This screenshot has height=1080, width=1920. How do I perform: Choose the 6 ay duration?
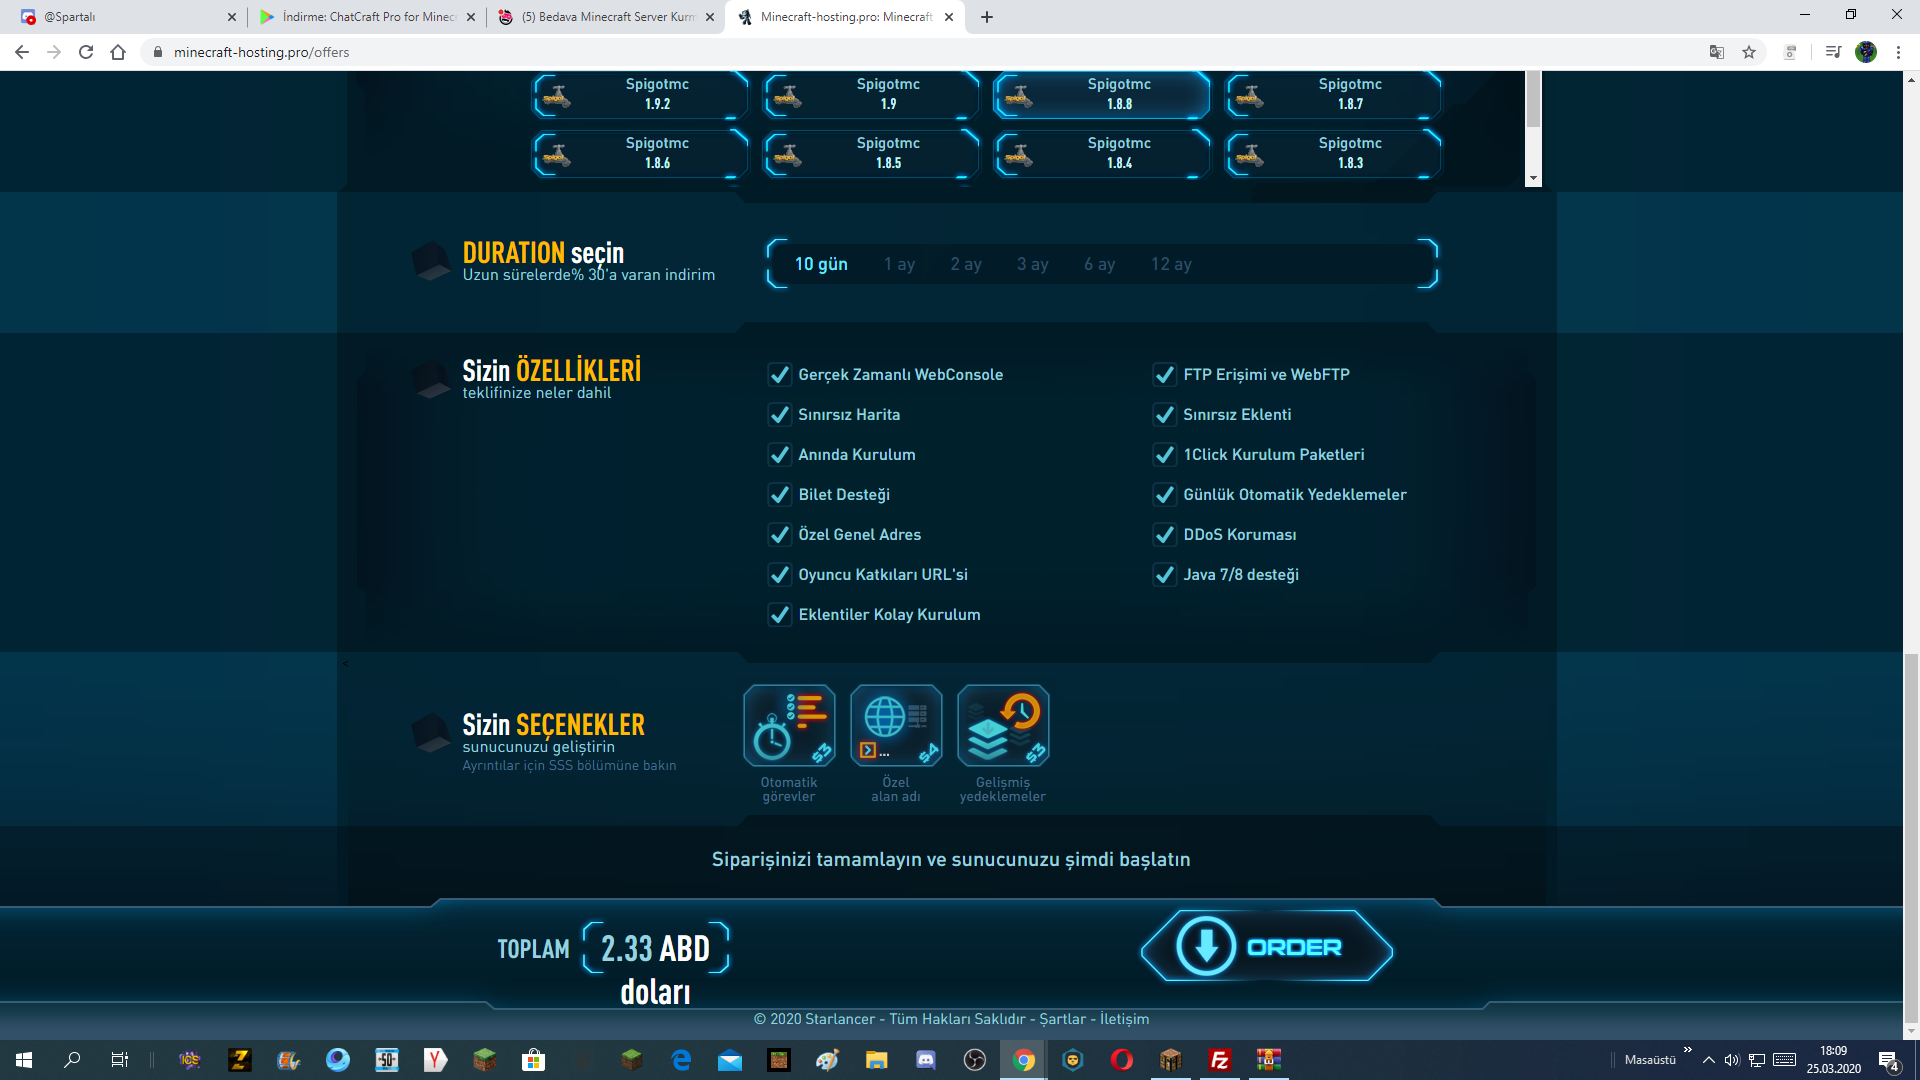tap(1099, 264)
